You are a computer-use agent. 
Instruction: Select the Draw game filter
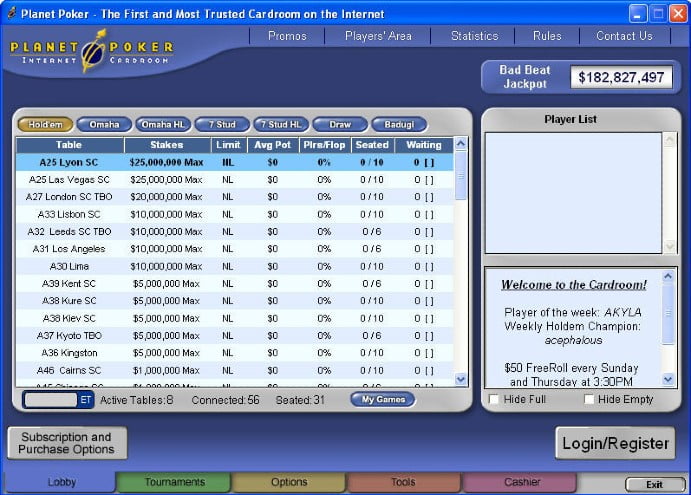point(340,125)
